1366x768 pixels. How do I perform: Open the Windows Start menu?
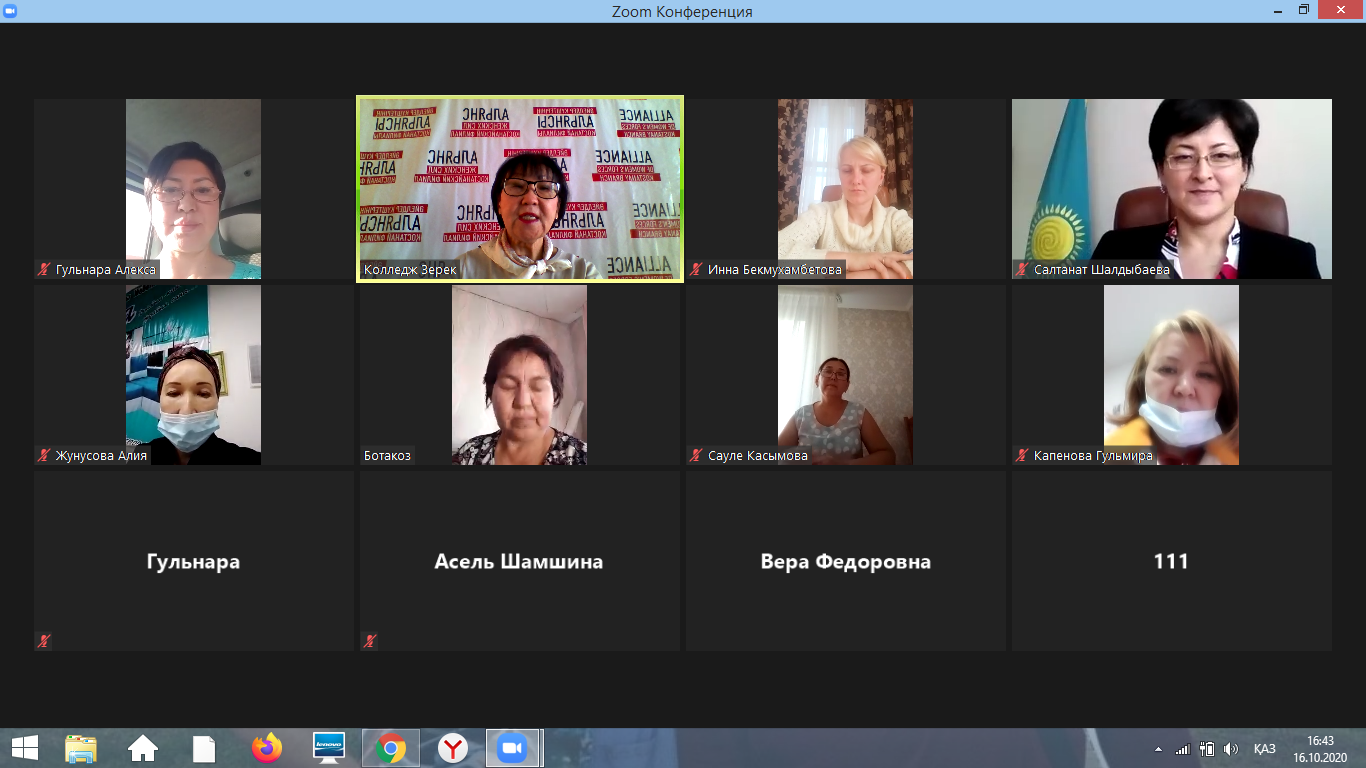tap(24, 748)
